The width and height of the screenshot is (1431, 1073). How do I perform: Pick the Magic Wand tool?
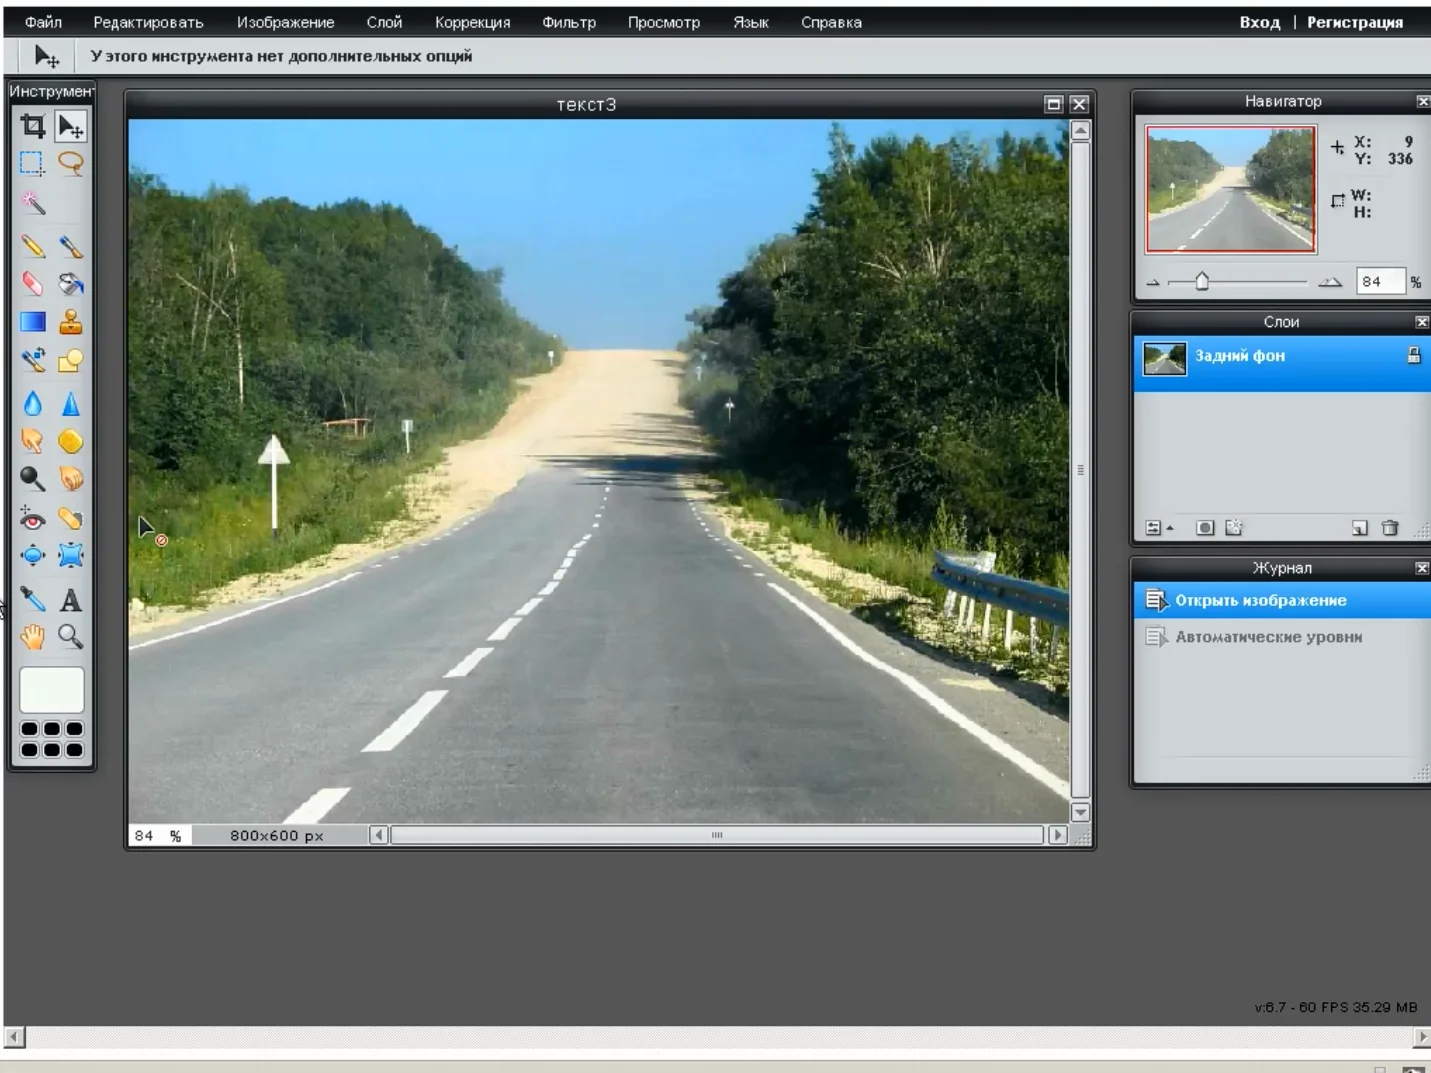(x=33, y=203)
